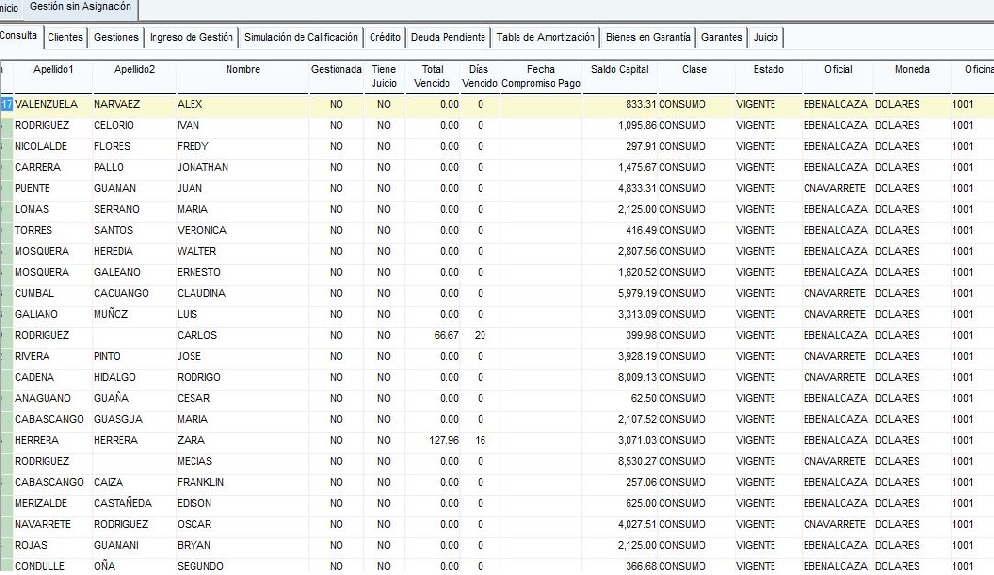This screenshot has width=994, height=575.
Task: Select the CUMBAL CACUANGO CLAUDINA row
Action: tap(497, 294)
